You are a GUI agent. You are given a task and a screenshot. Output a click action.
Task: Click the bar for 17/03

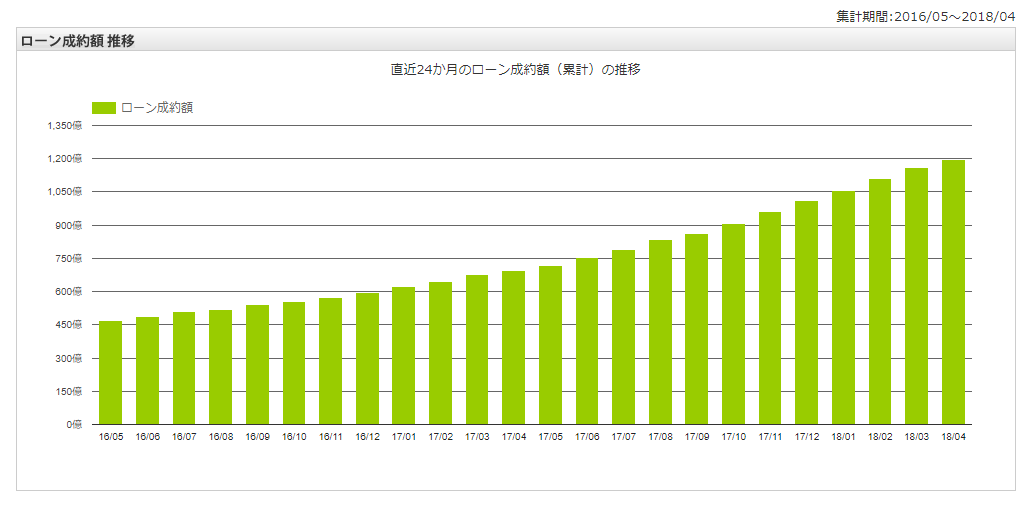click(x=477, y=350)
